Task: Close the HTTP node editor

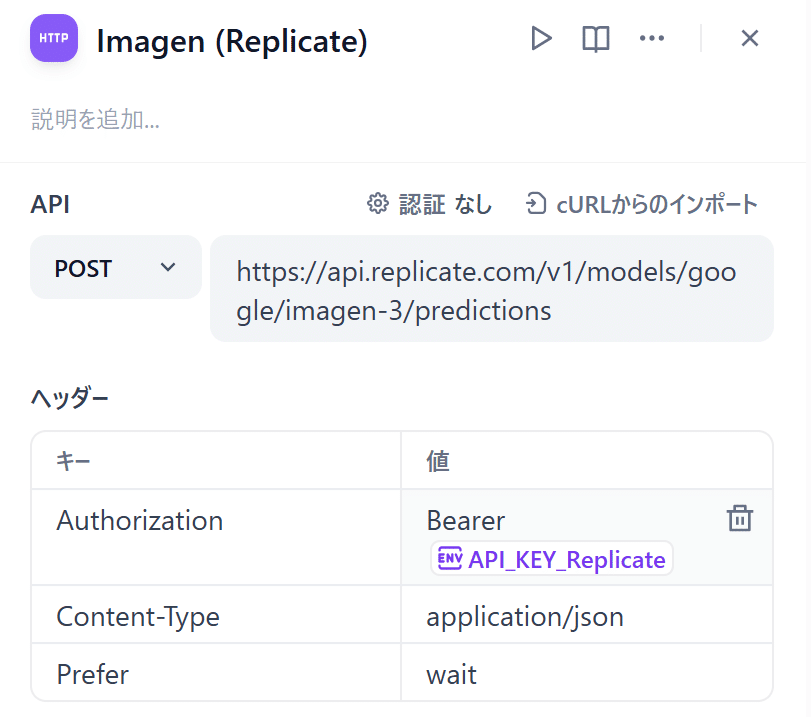Action: click(x=749, y=38)
